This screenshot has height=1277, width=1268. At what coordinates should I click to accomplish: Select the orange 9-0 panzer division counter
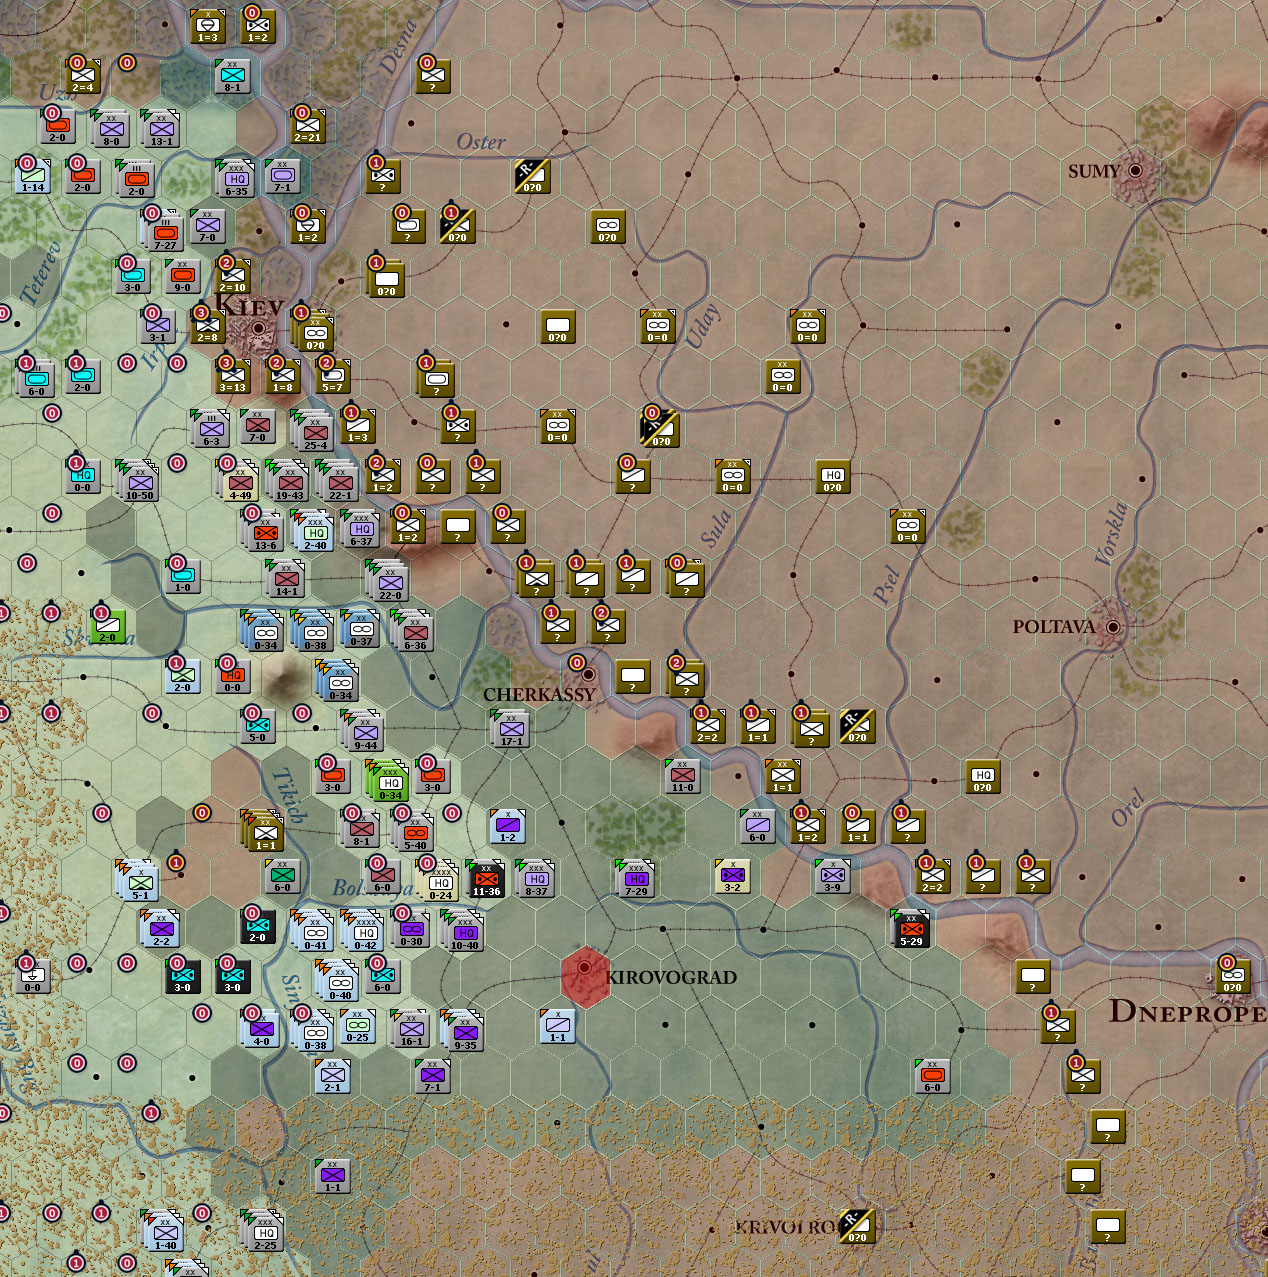[x=183, y=277]
